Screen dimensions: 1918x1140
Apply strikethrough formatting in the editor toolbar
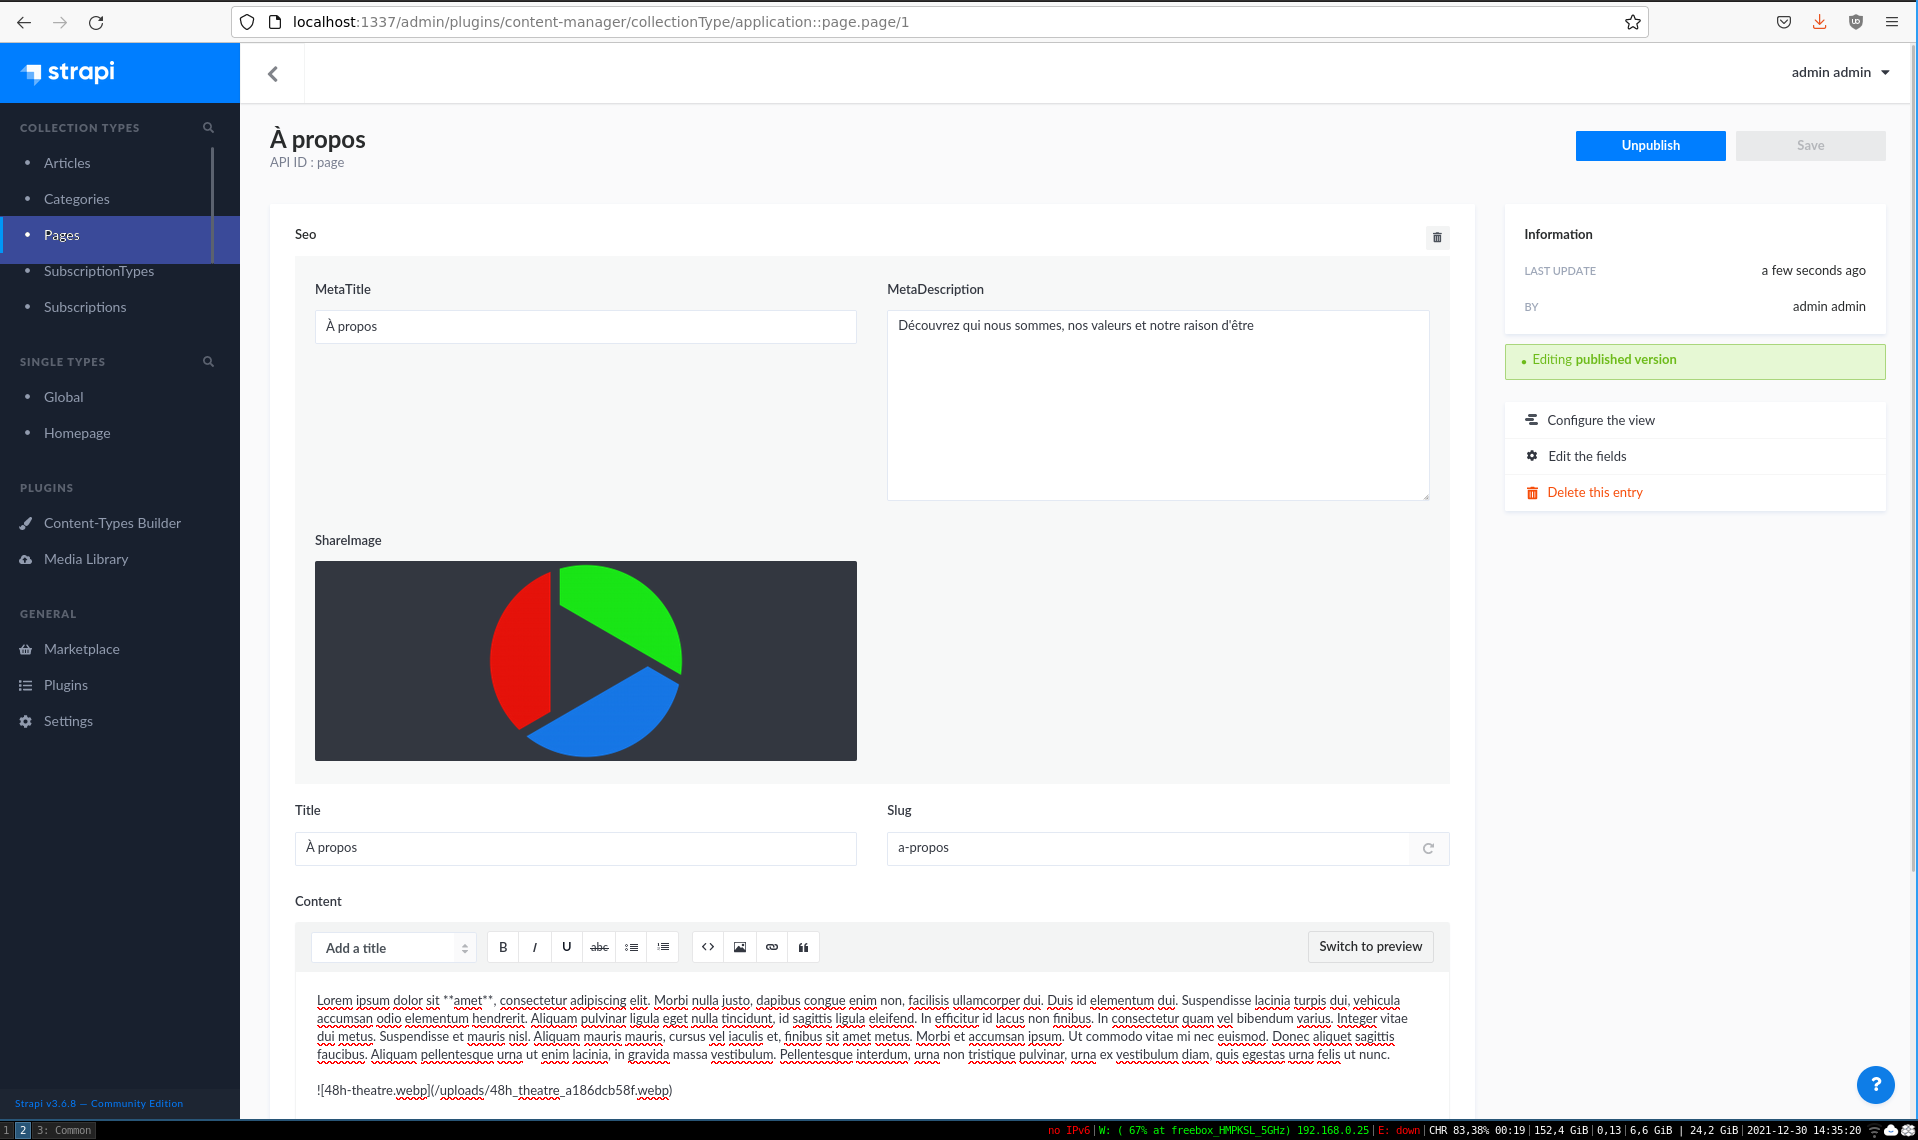pyautogui.click(x=599, y=947)
